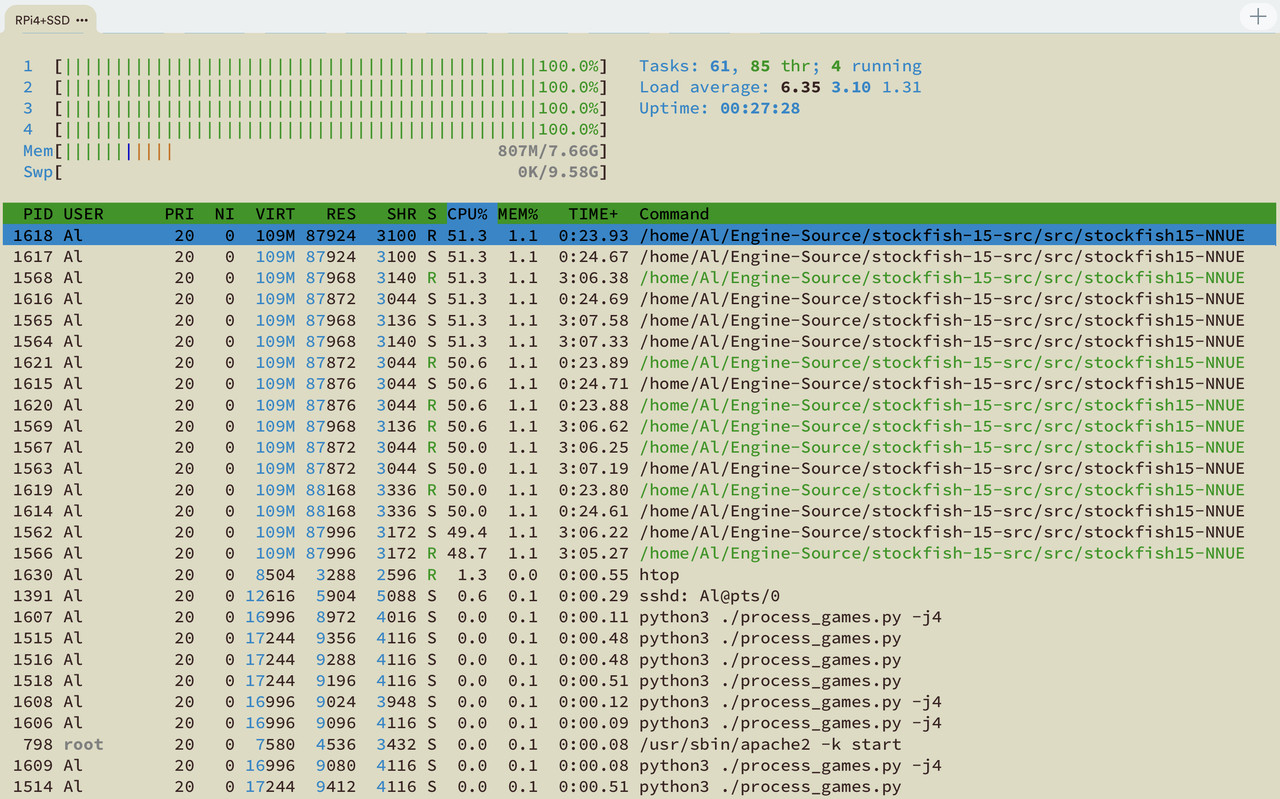Sort by the VIRT column header
The height and width of the screenshot is (799, 1280).
[x=275, y=214]
